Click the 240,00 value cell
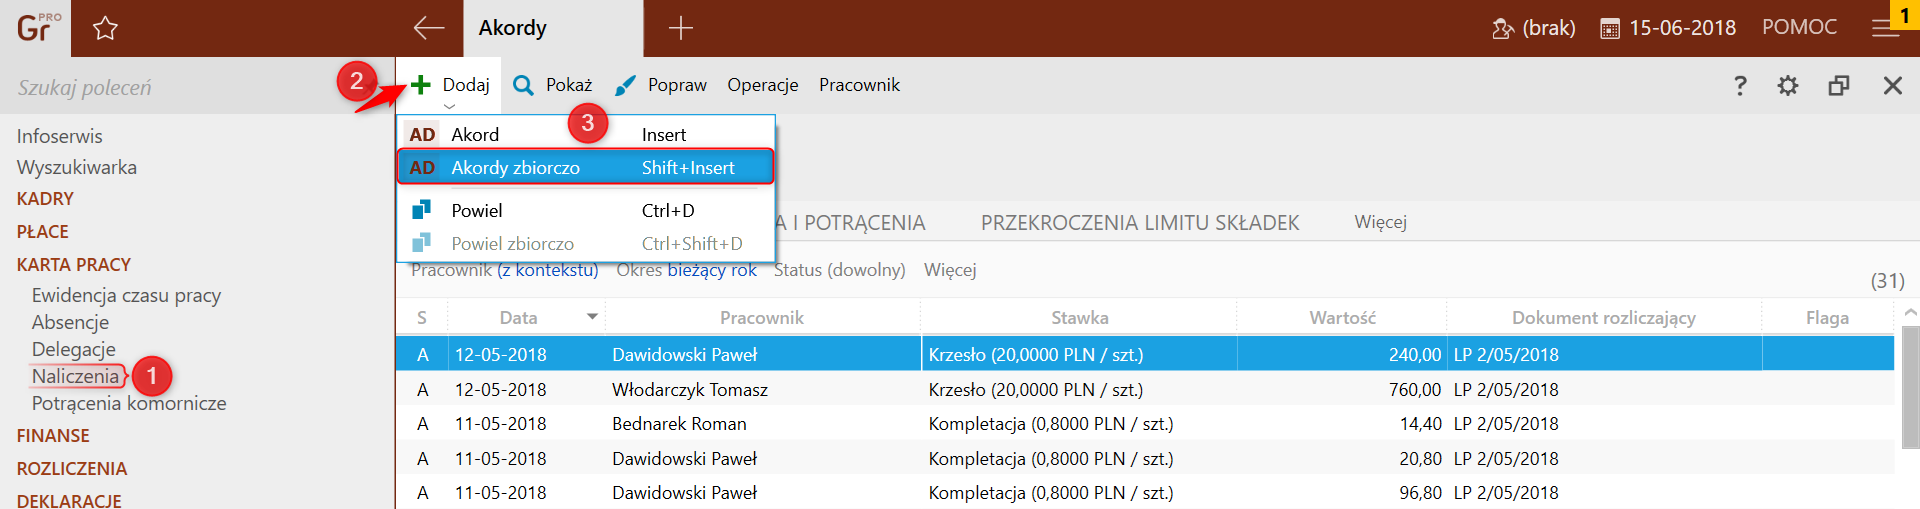 pyautogui.click(x=1342, y=354)
